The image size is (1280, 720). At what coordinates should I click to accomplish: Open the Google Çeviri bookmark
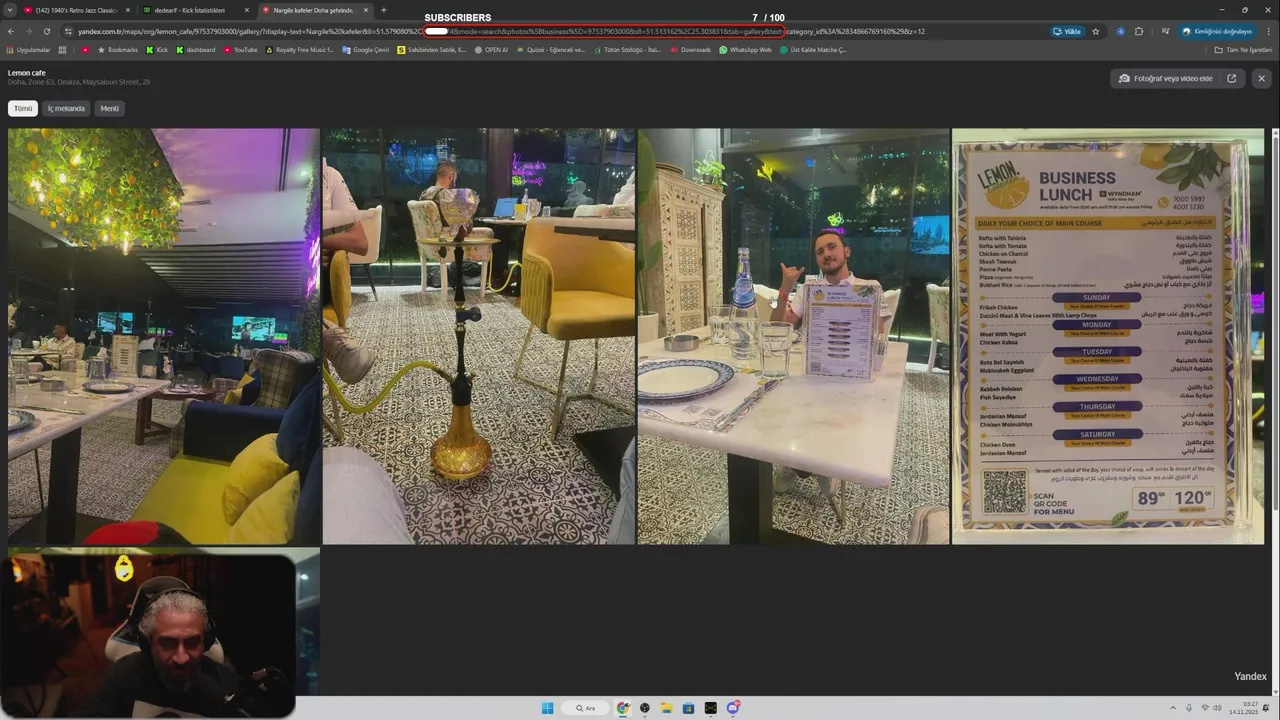tap(366, 49)
